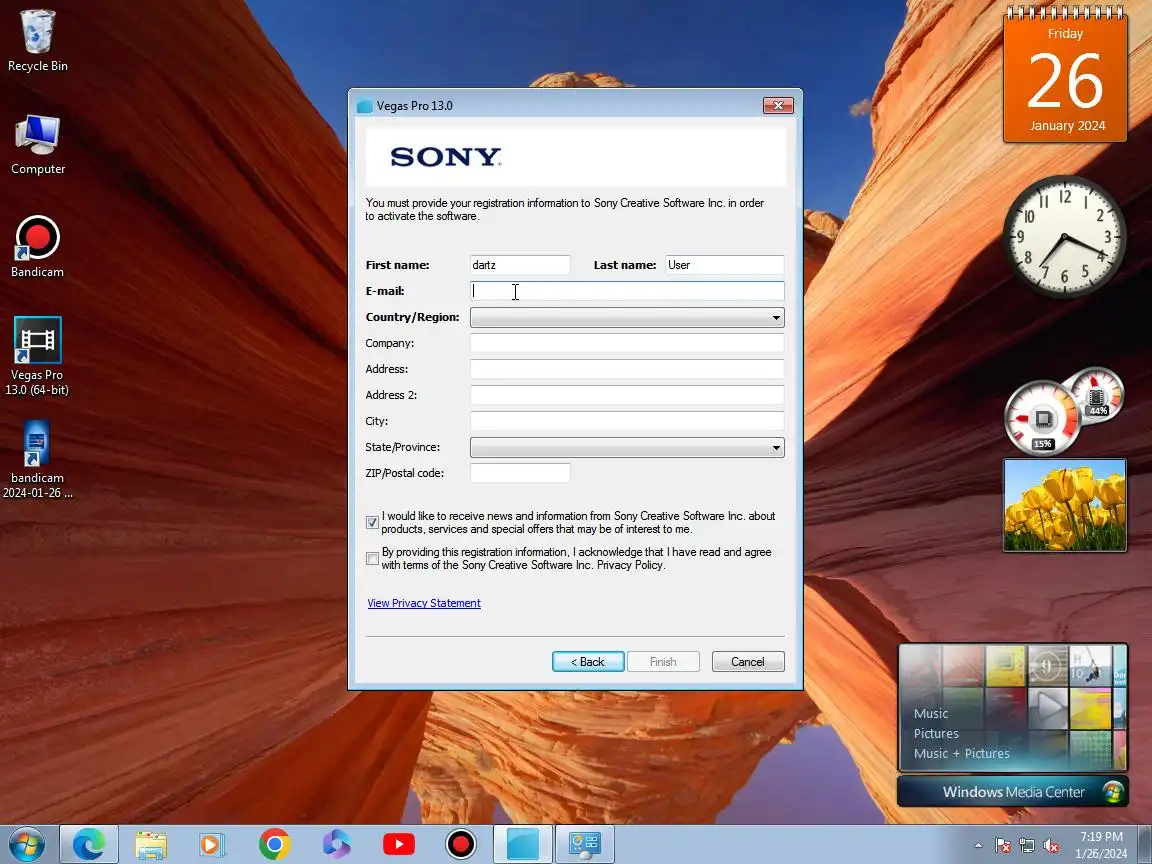Click the analog clock gadget
This screenshot has width=1152, height=864.
[x=1065, y=237]
